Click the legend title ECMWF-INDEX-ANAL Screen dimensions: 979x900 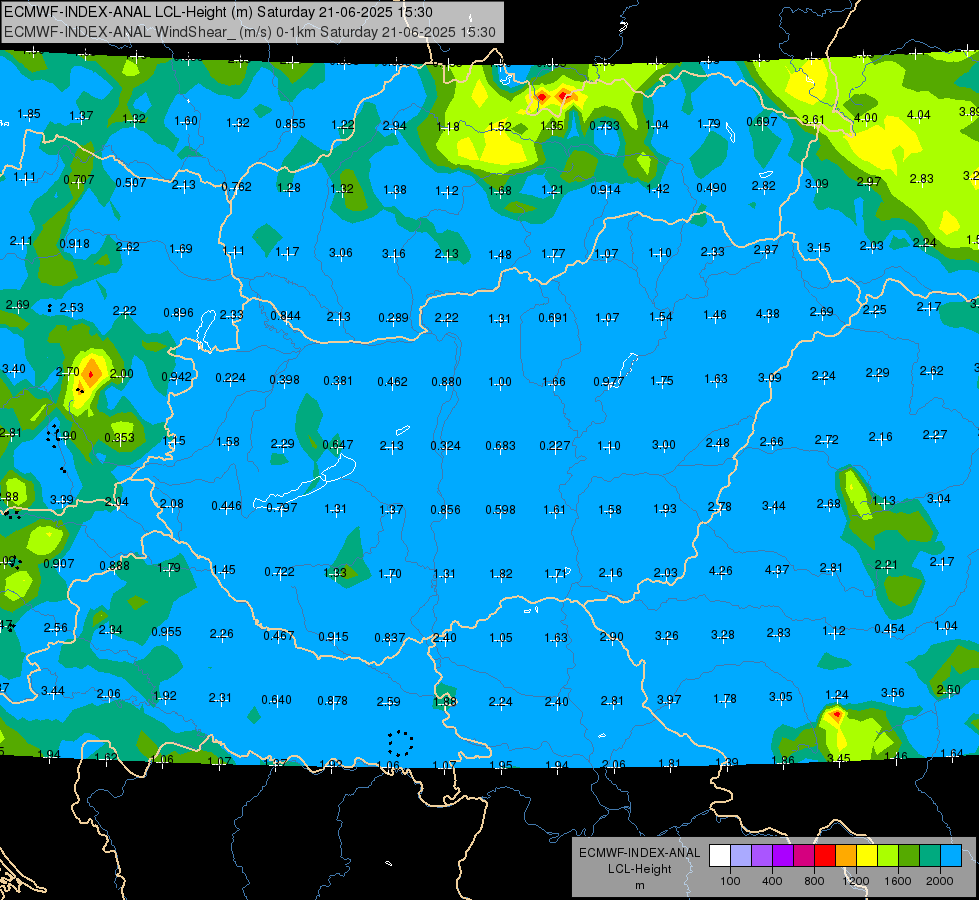[x=639, y=853]
